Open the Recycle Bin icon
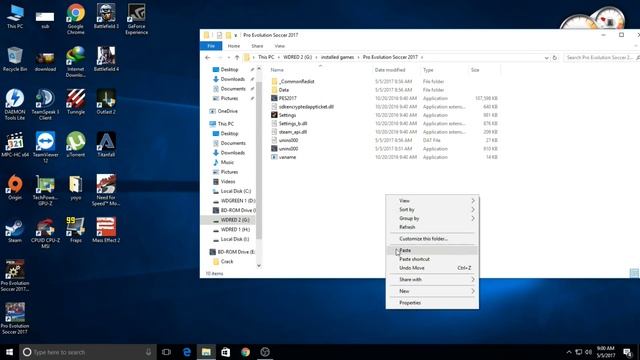 15,59
